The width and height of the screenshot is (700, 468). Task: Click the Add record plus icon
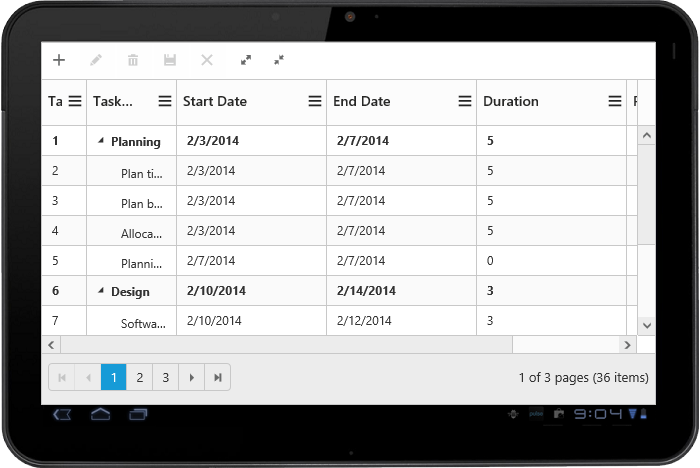(x=59, y=60)
